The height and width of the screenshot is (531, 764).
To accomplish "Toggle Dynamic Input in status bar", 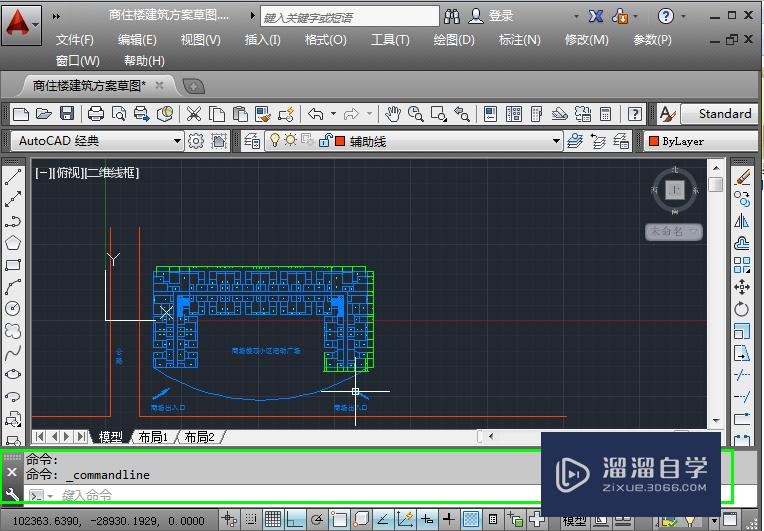I will point(427,519).
